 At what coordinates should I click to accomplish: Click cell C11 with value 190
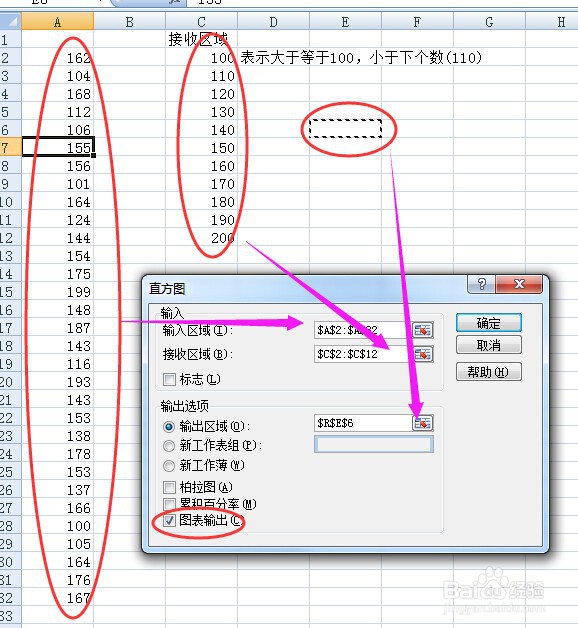click(201, 219)
